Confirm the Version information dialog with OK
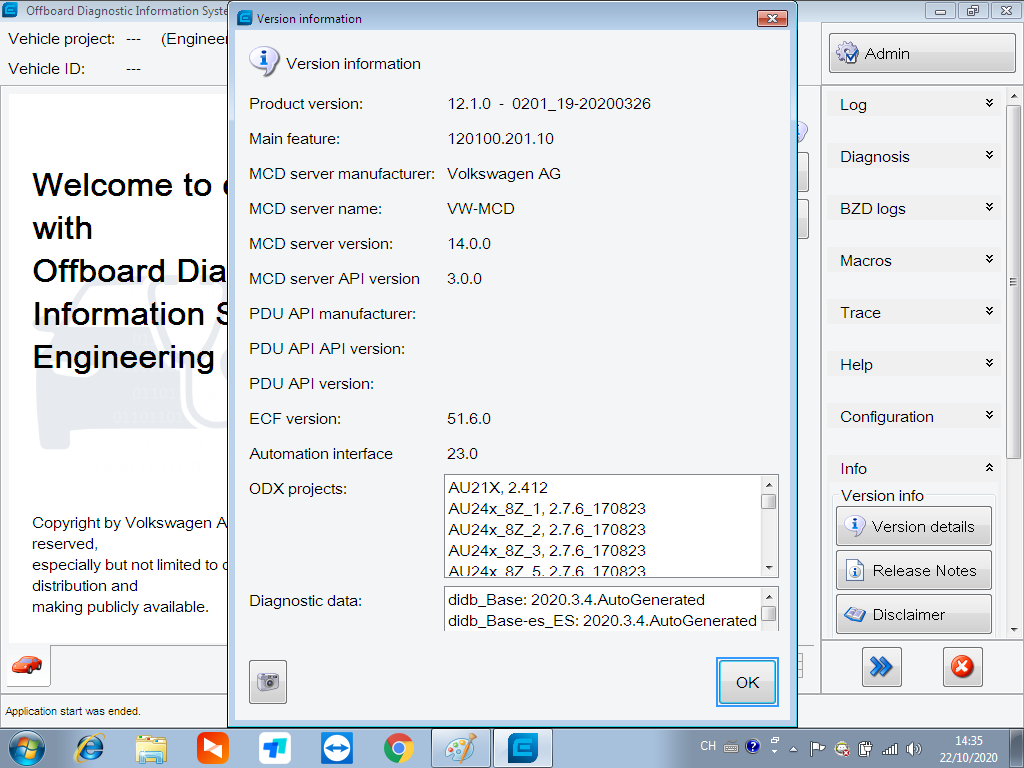Viewport: 1024px width, 768px height. [x=747, y=682]
